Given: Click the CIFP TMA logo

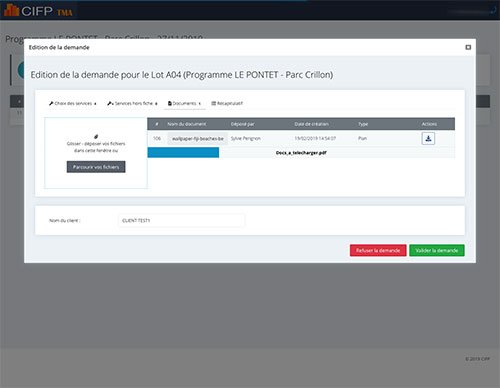Looking at the screenshot, I should click(x=39, y=11).
